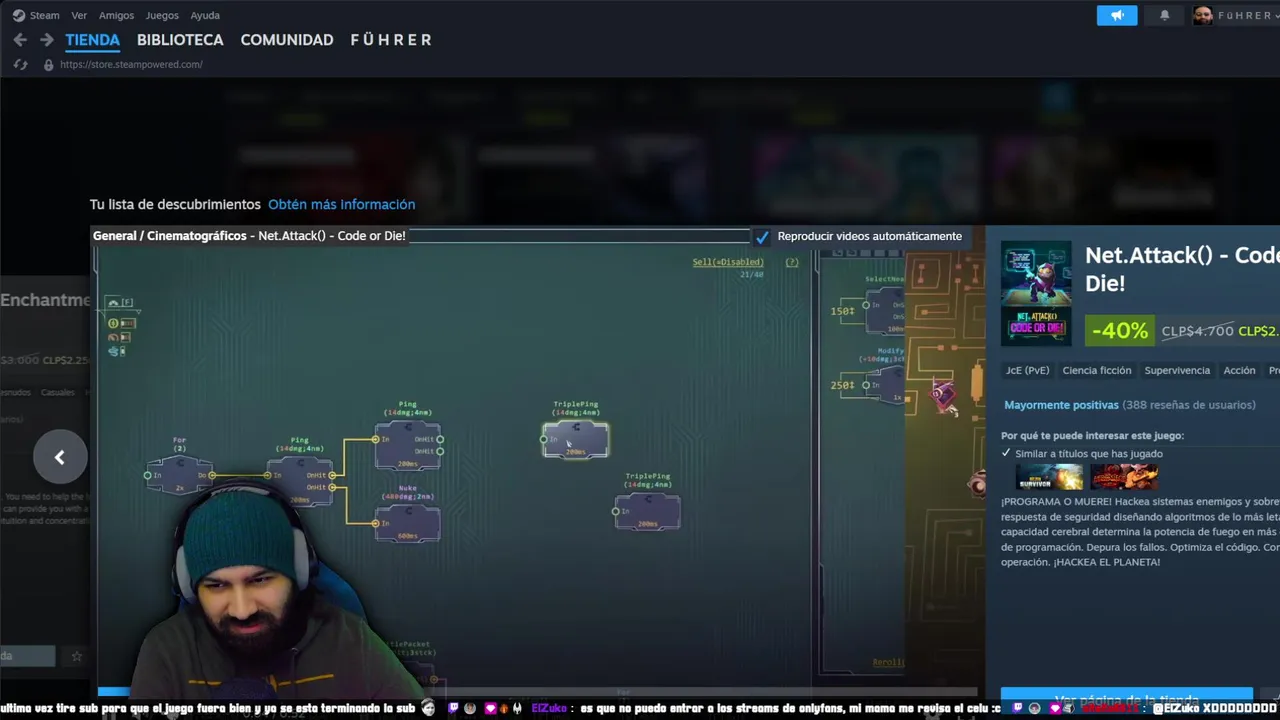The image size is (1280, 720).
Task: Select the JcE (PvE) tag
Action: click(1027, 370)
